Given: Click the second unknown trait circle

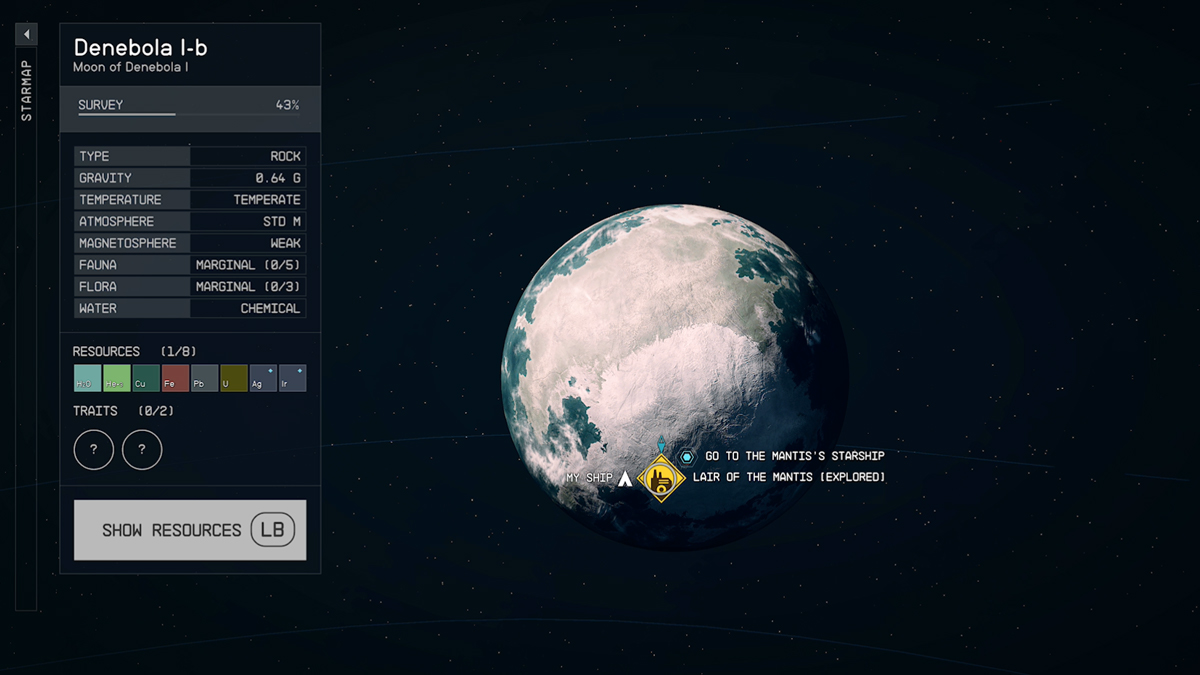Looking at the screenshot, I should (142, 450).
